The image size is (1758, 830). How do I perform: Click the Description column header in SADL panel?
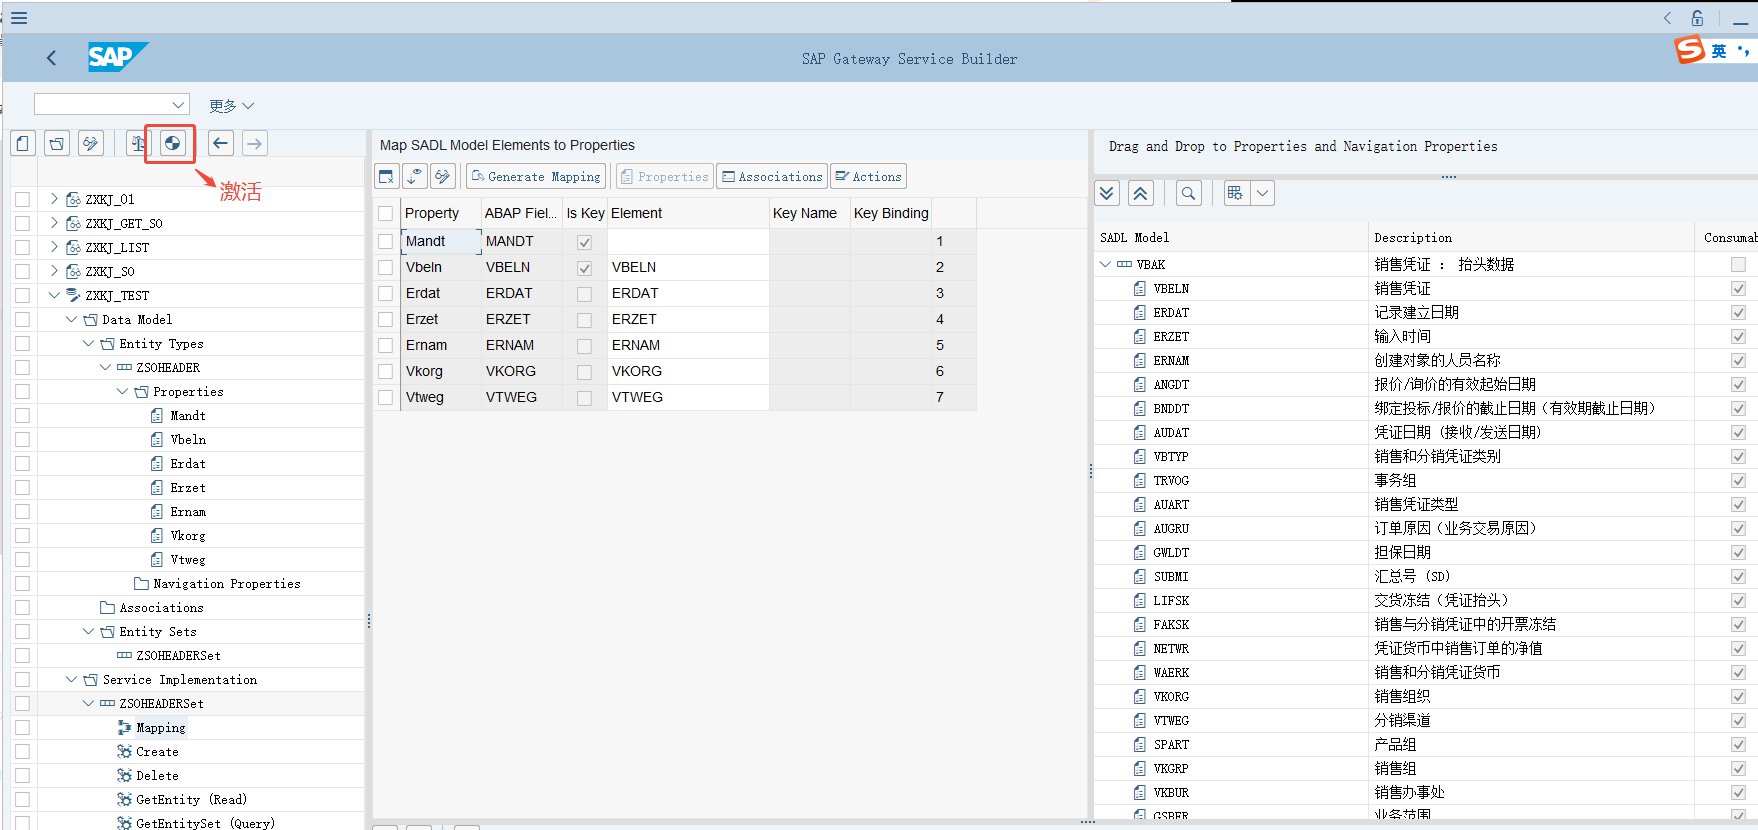1531,237
